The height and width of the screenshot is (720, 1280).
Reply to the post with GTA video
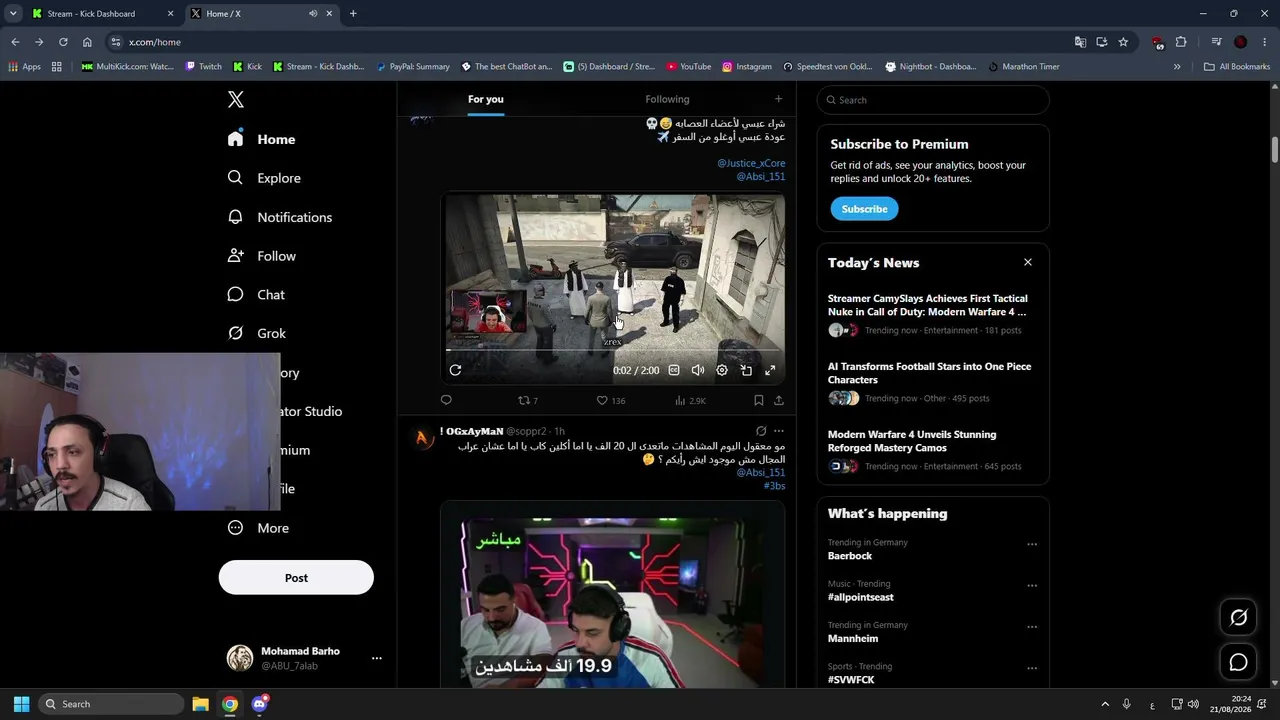[446, 400]
